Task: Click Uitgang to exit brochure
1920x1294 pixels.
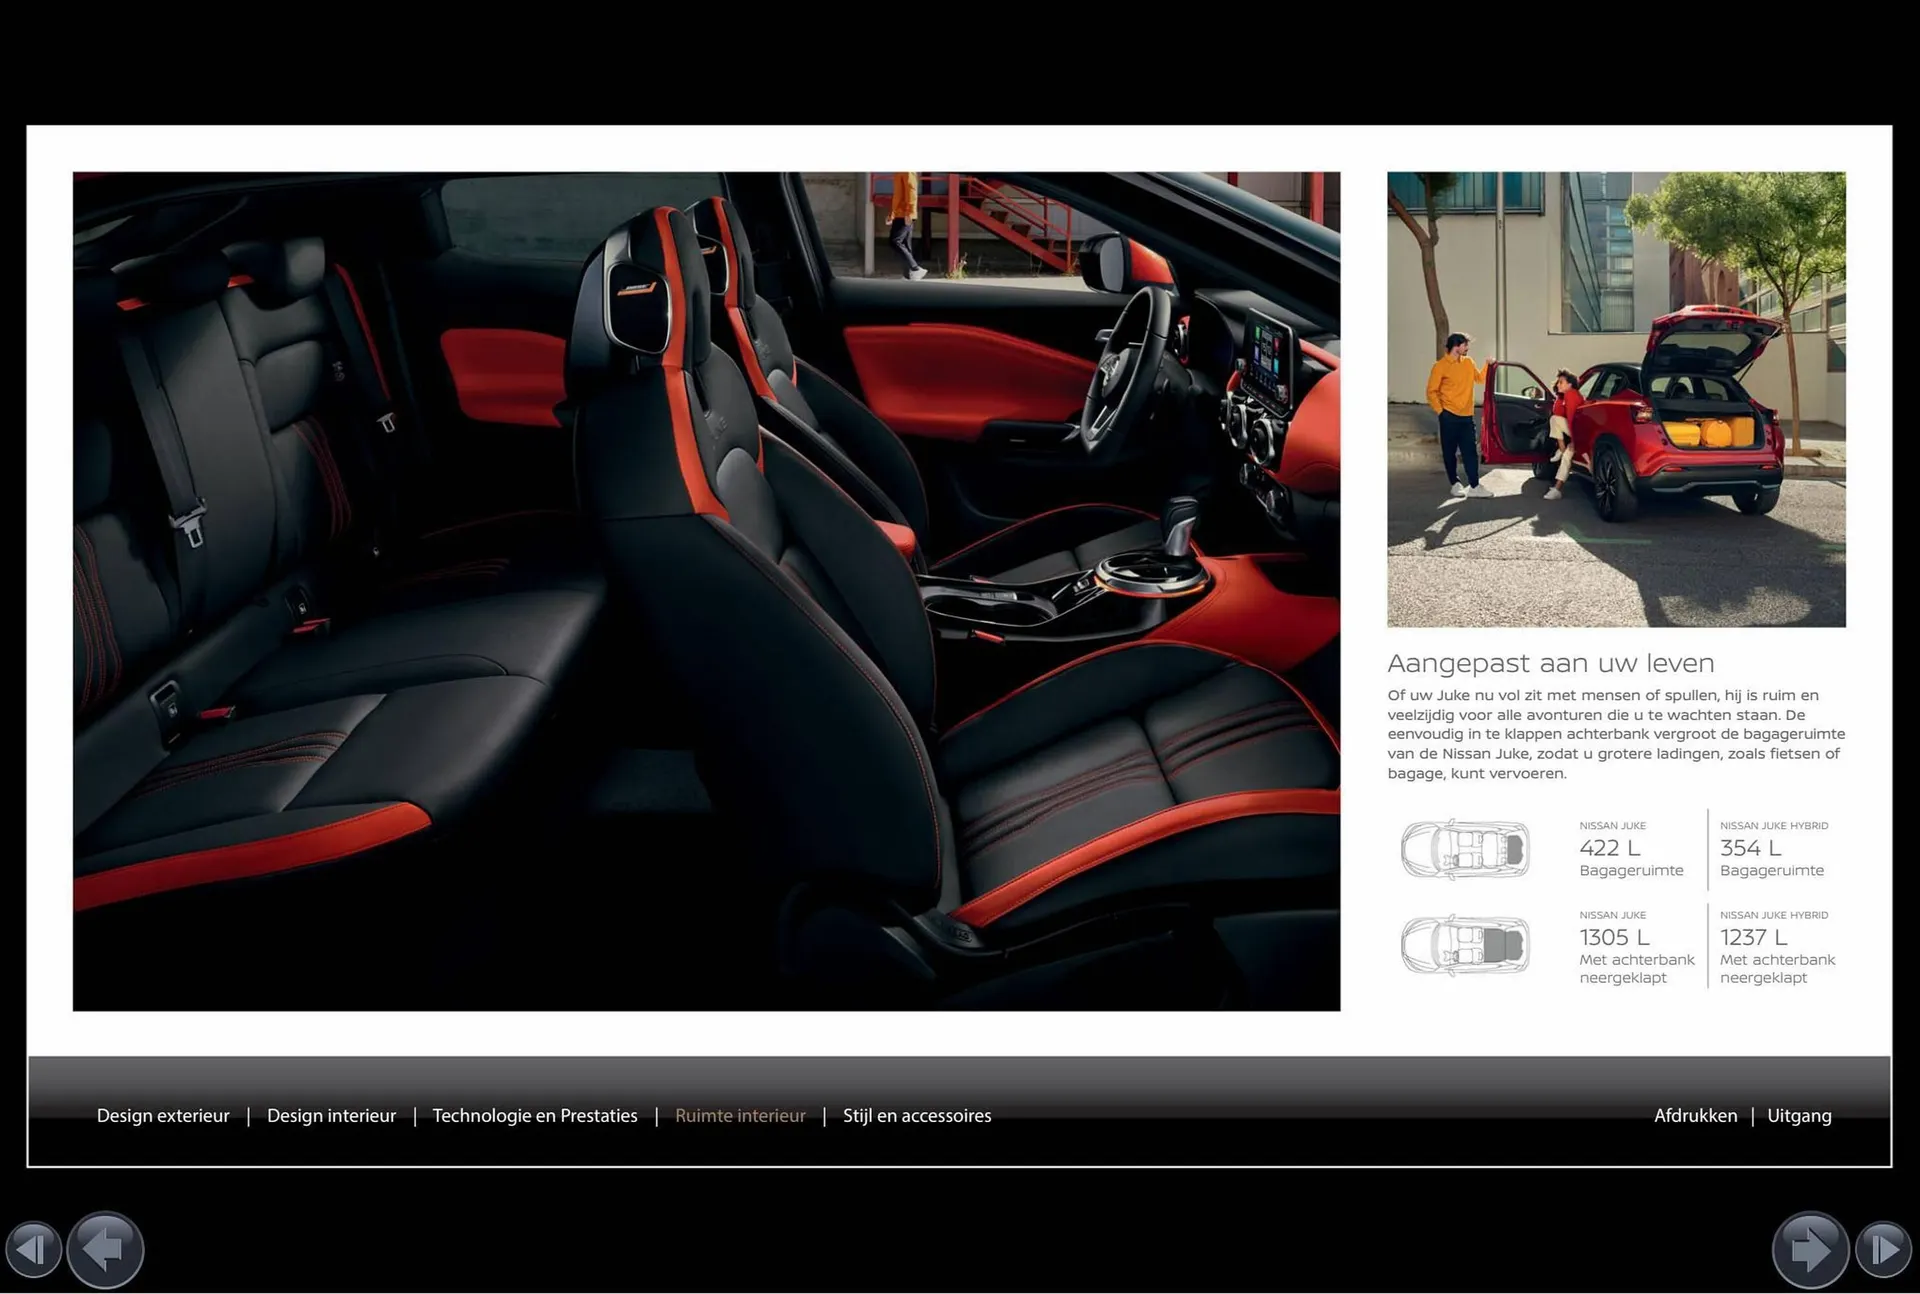Action: 1799,1116
